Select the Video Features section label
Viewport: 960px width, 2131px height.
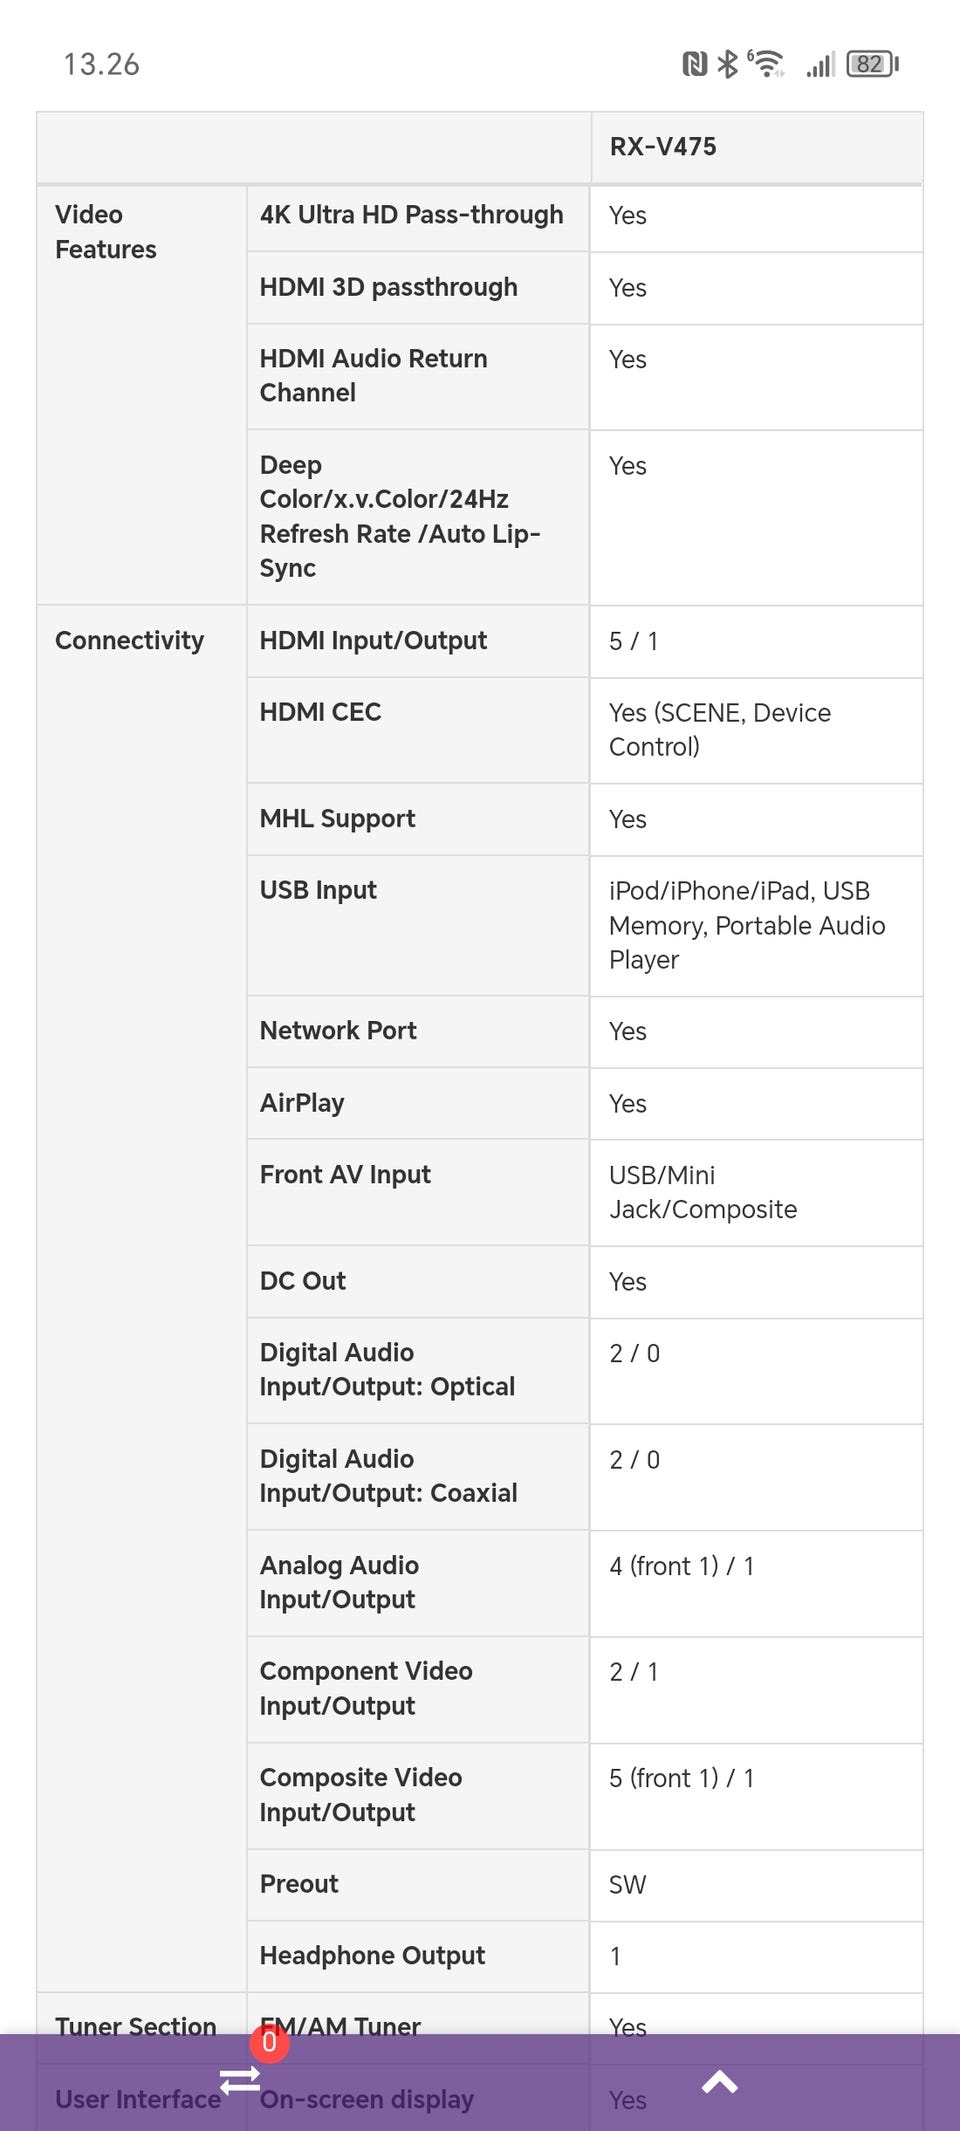pos(105,232)
